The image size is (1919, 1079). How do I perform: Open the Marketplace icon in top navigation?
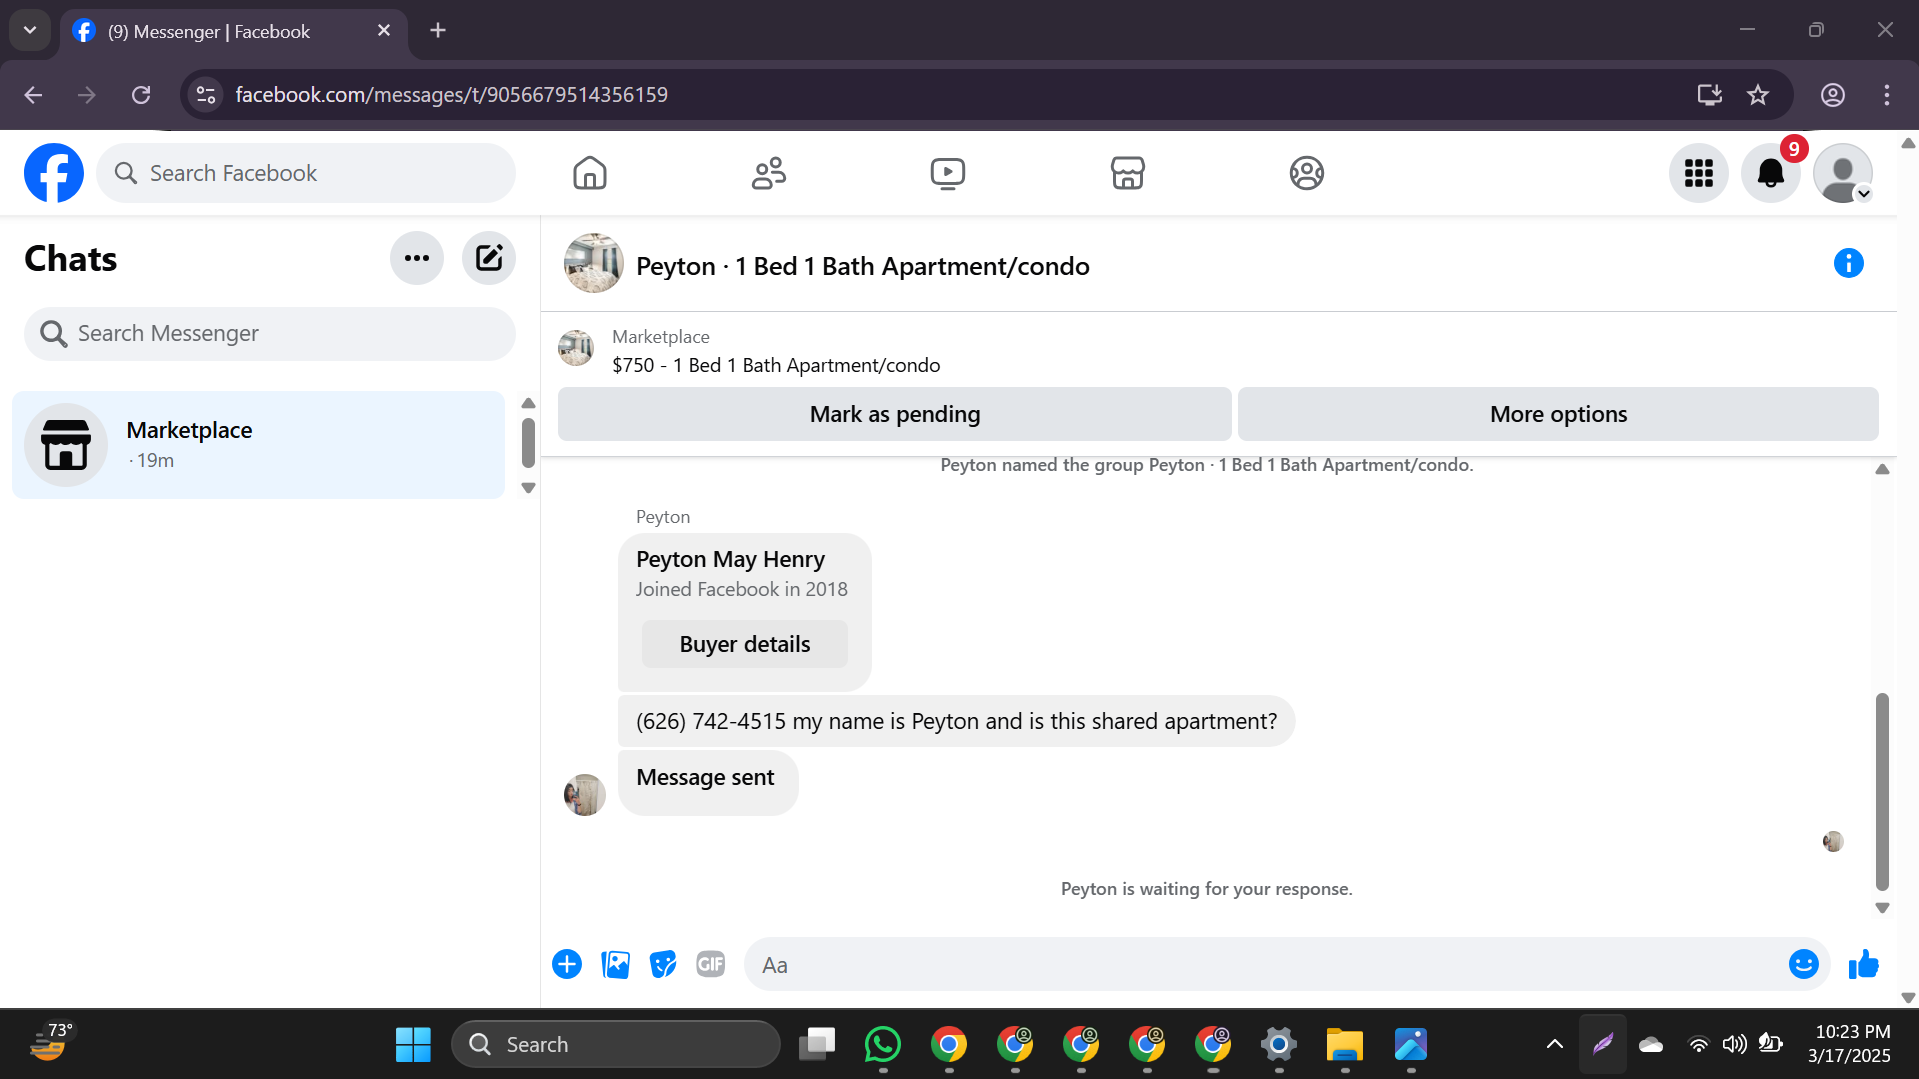point(1127,173)
